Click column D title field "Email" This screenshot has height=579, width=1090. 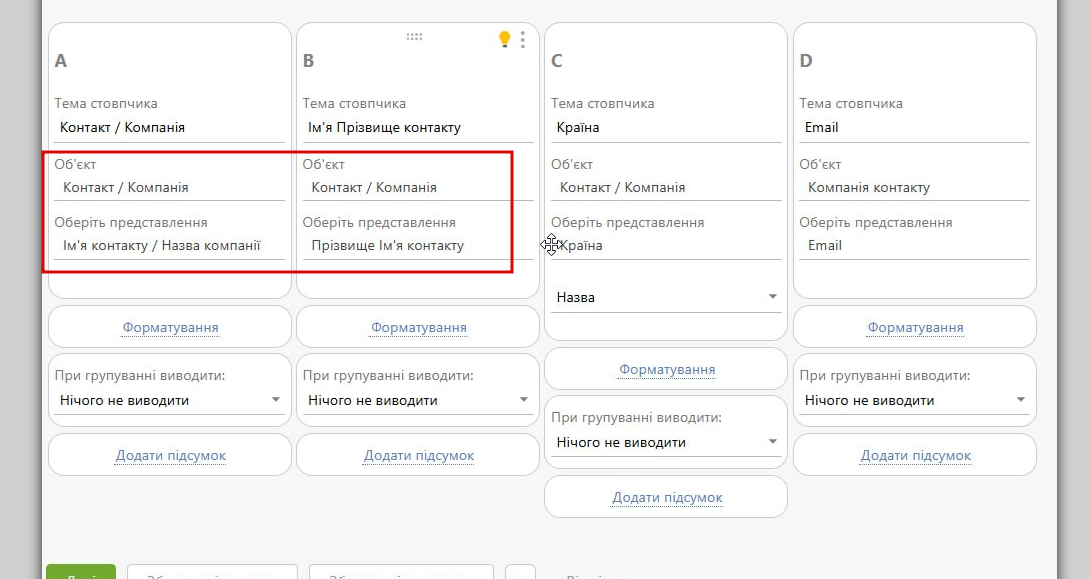pyautogui.click(x=914, y=128)
